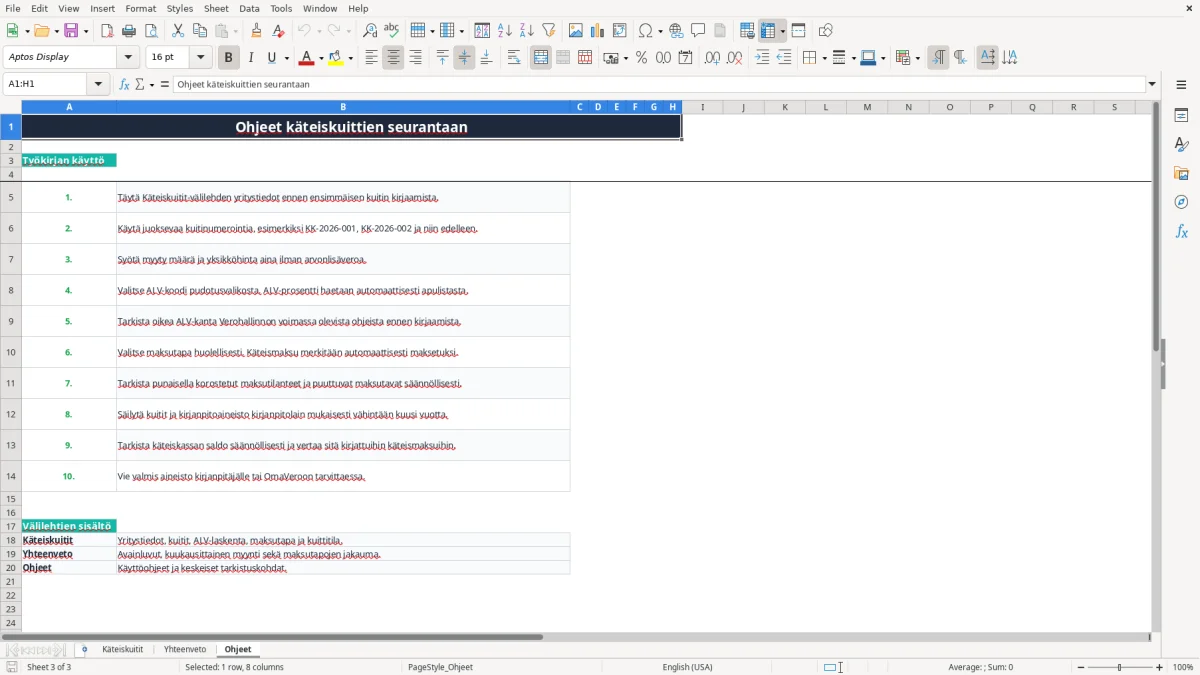Click the Clone Formatting paintbrush icon
Screen dimensions: 1200x675
coord(256,31)
